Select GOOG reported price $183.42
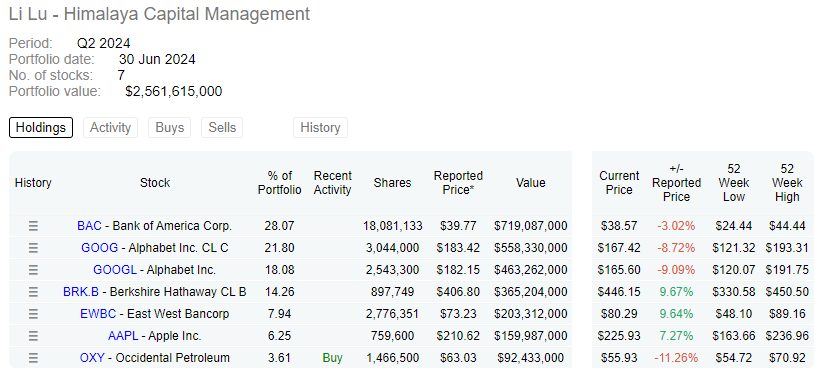The image size is (827, 377). point(458,248)
